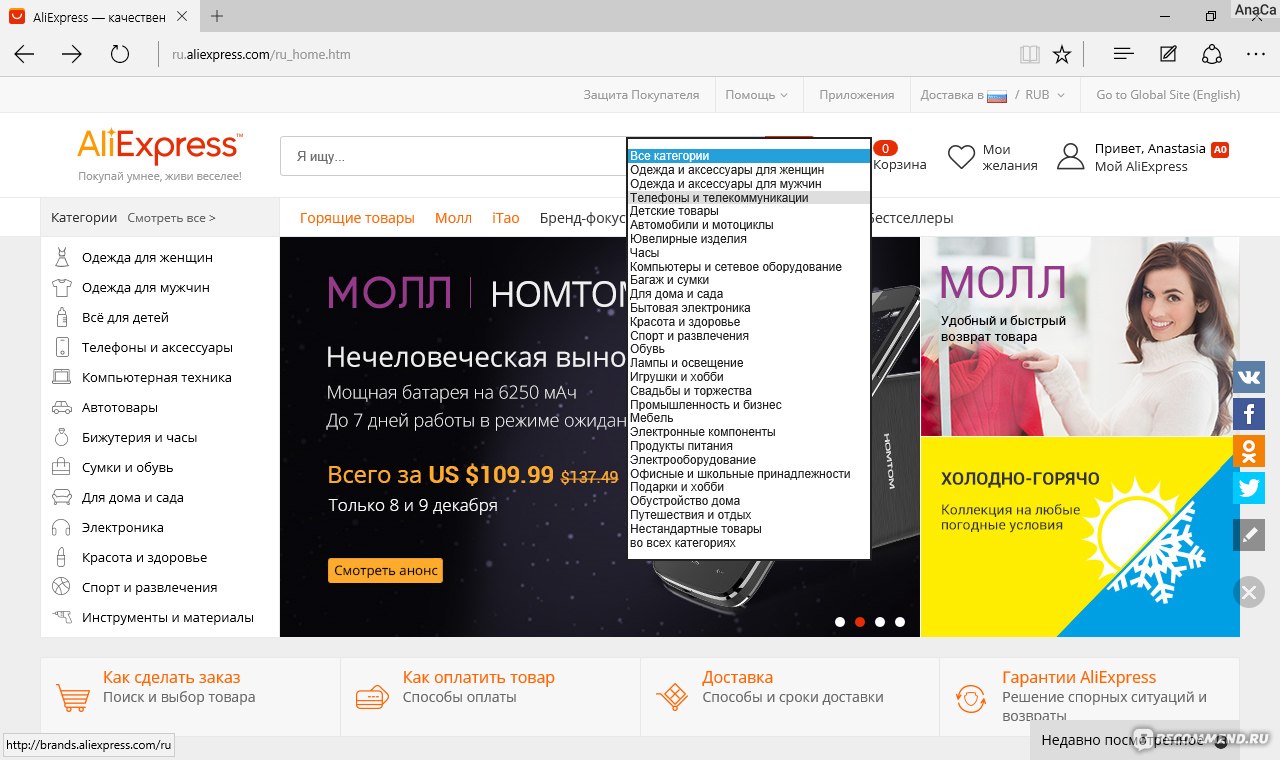
Task: Click Смотреть все categories link
Action: (171, 217)
